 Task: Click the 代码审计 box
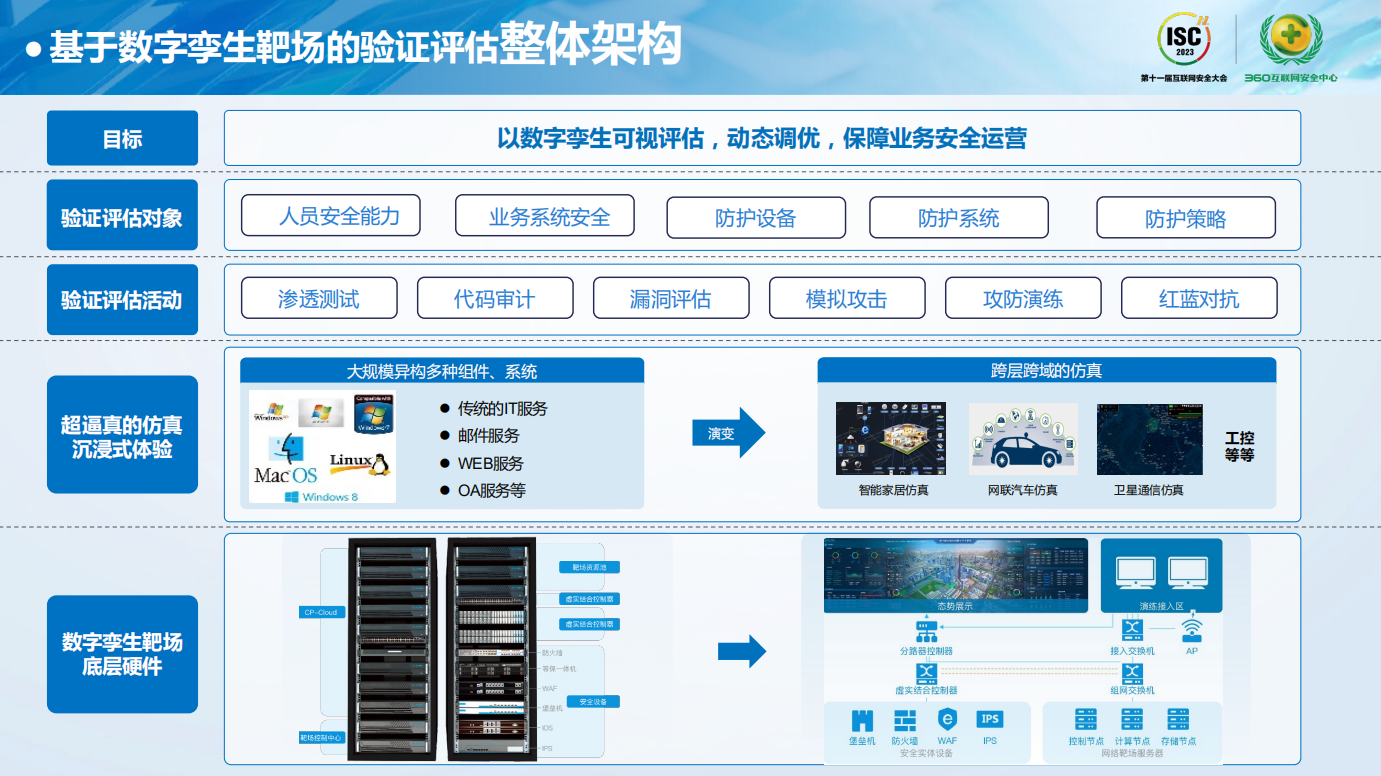pyautogui.click(x=495, y=298)
